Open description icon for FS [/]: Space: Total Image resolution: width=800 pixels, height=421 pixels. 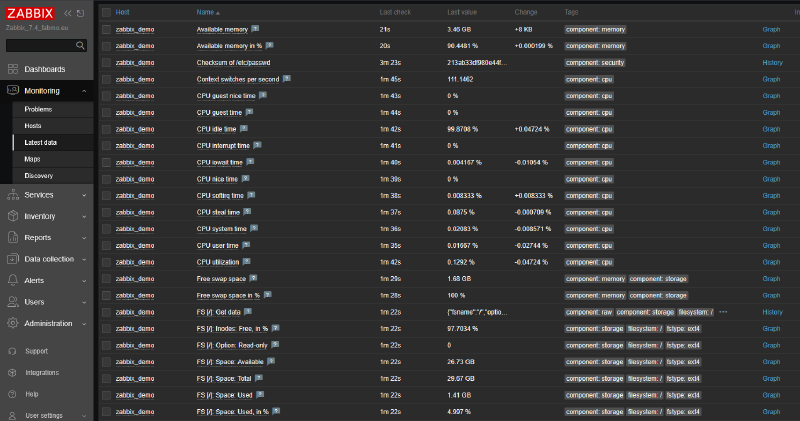coord(259,378)
